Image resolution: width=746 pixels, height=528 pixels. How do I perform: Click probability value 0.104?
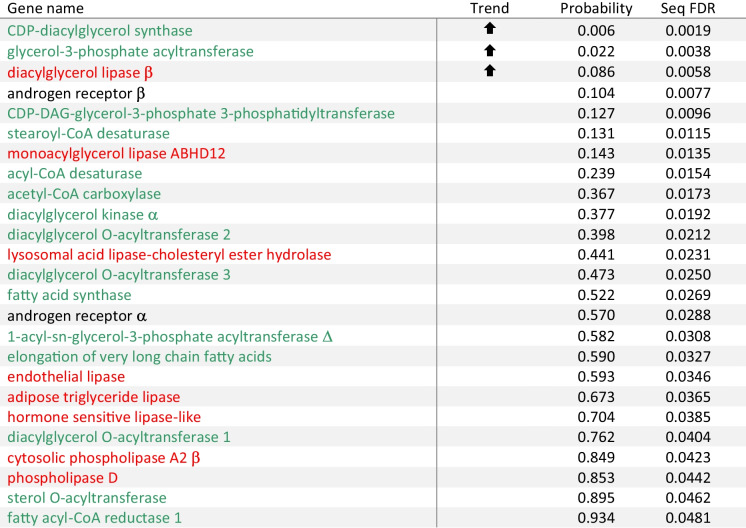coord(596,93)
